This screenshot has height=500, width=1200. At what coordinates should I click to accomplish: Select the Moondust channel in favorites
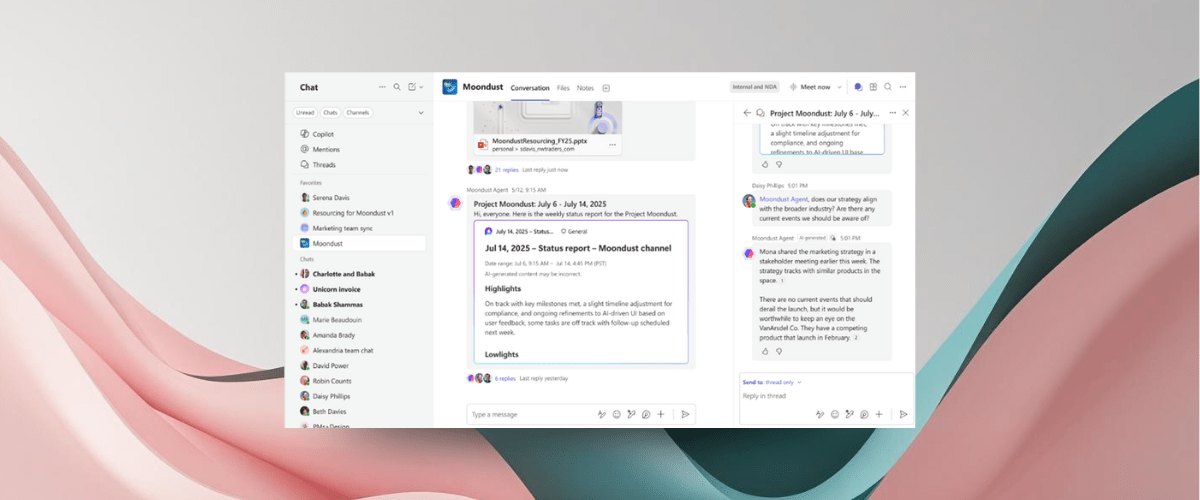click(x=360, y=243)
